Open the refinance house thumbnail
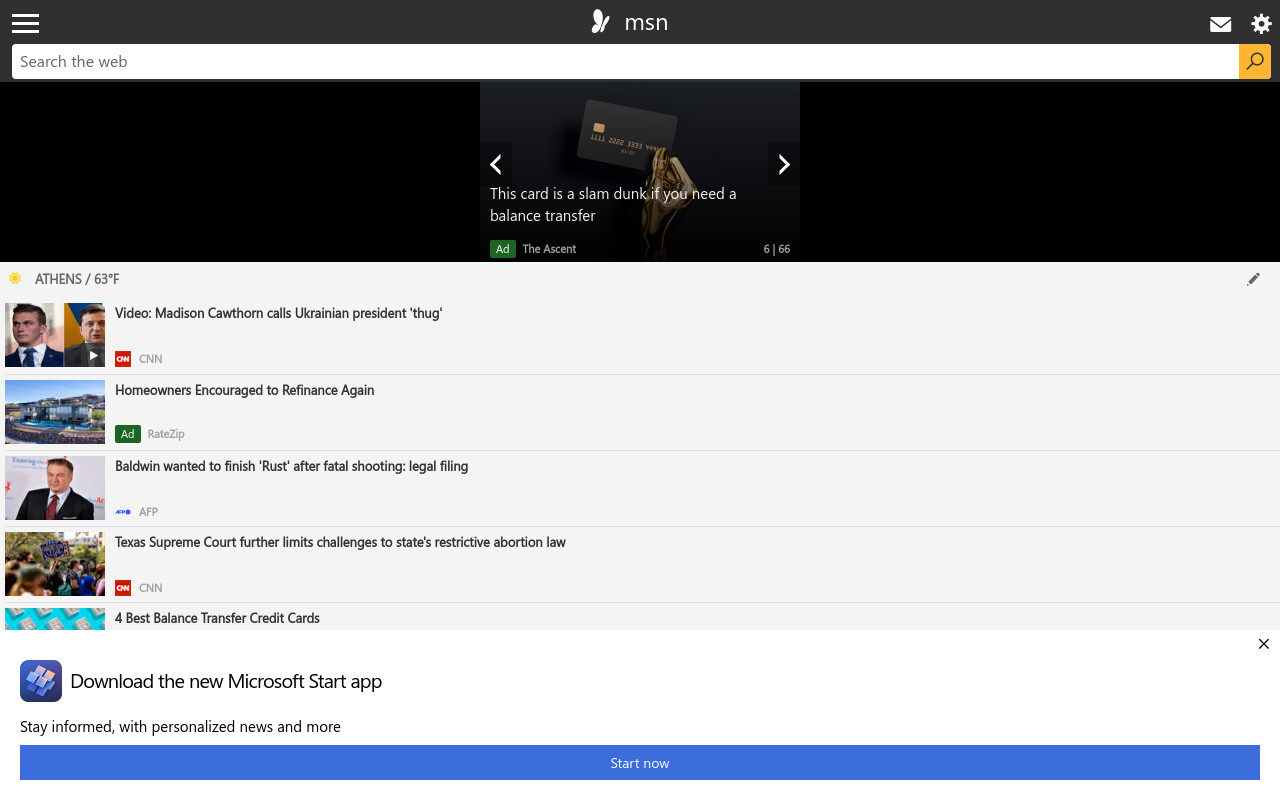The image size is (1280, 800). click(x=55, y=412)
